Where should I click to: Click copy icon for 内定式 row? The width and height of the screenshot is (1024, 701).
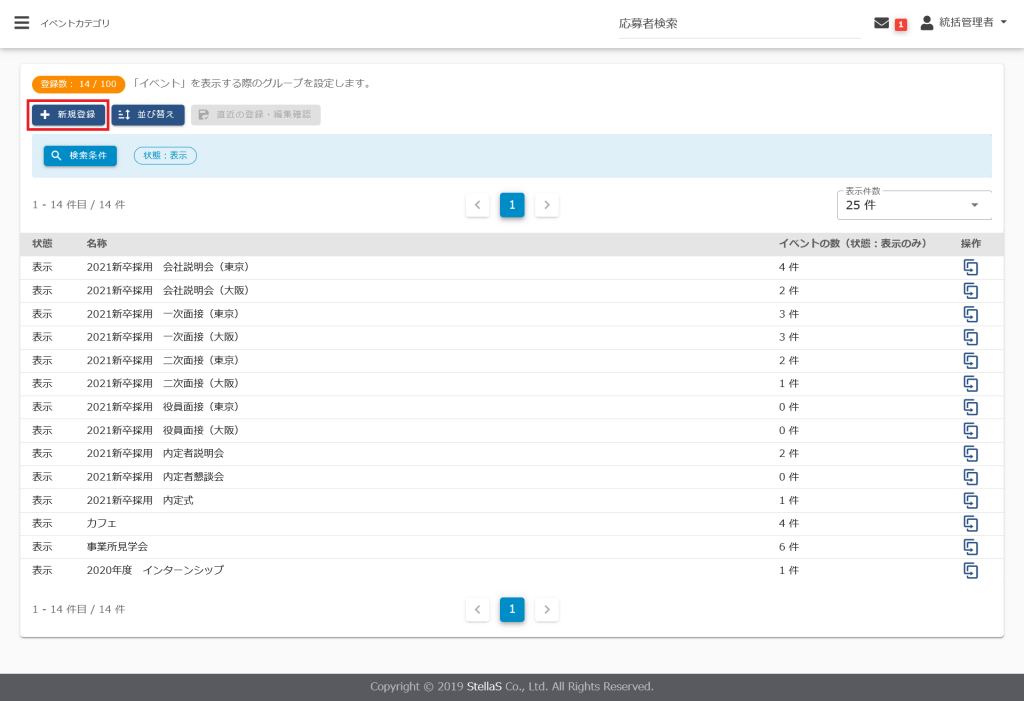(x=969, y=500)
